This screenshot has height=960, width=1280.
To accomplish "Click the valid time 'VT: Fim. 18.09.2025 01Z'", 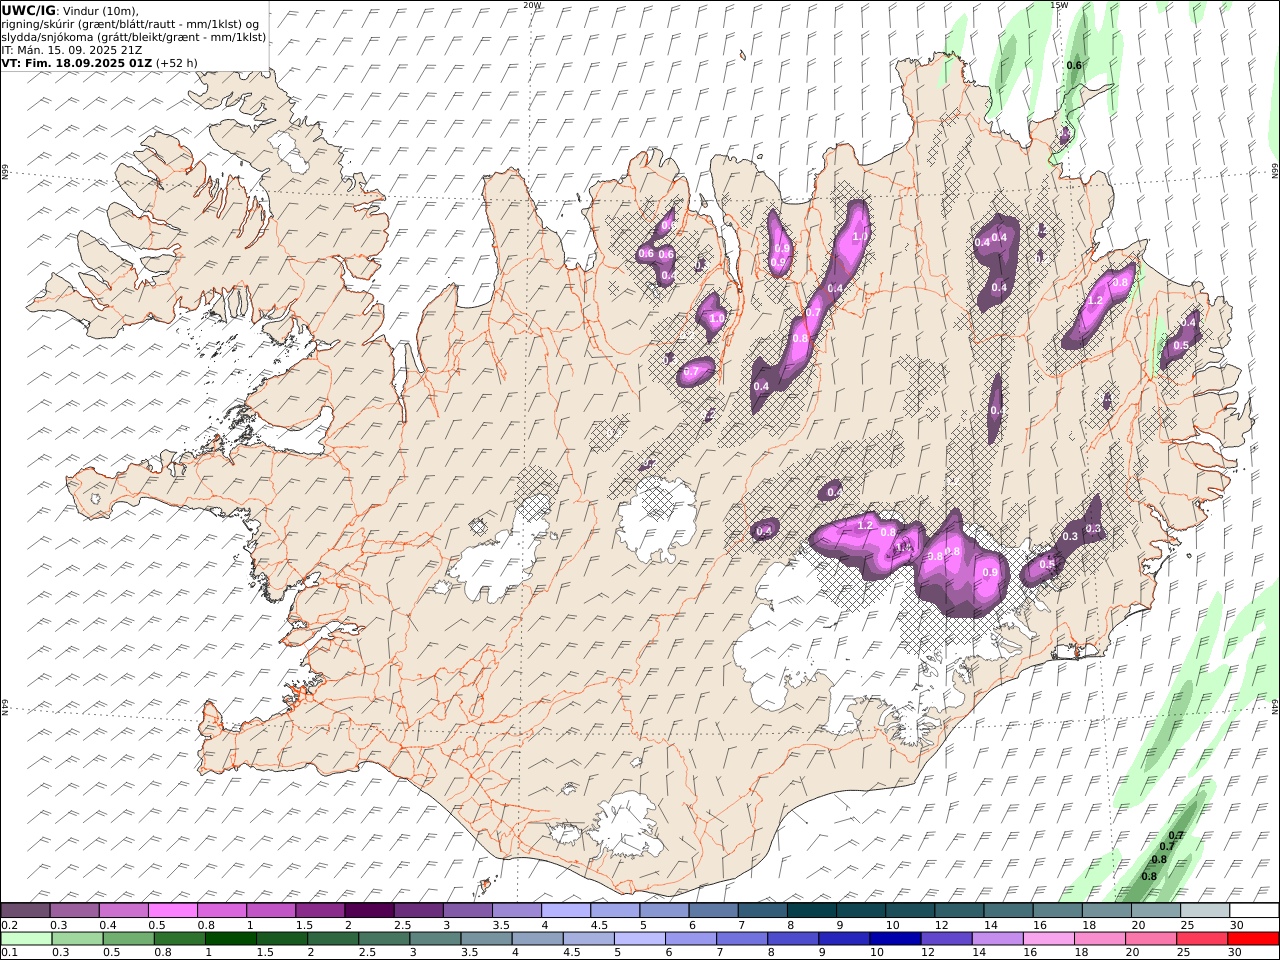I will 77,63.
